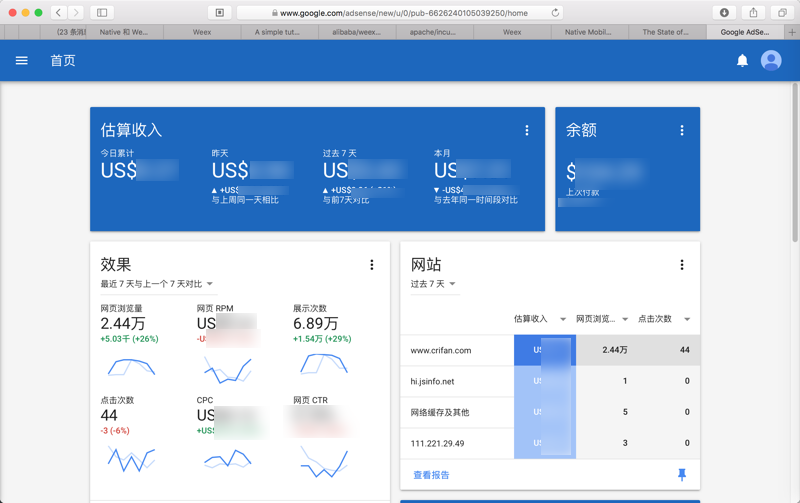
Task: Click 展示次数 sparkline chart
Action: click(x=324, y=364)
